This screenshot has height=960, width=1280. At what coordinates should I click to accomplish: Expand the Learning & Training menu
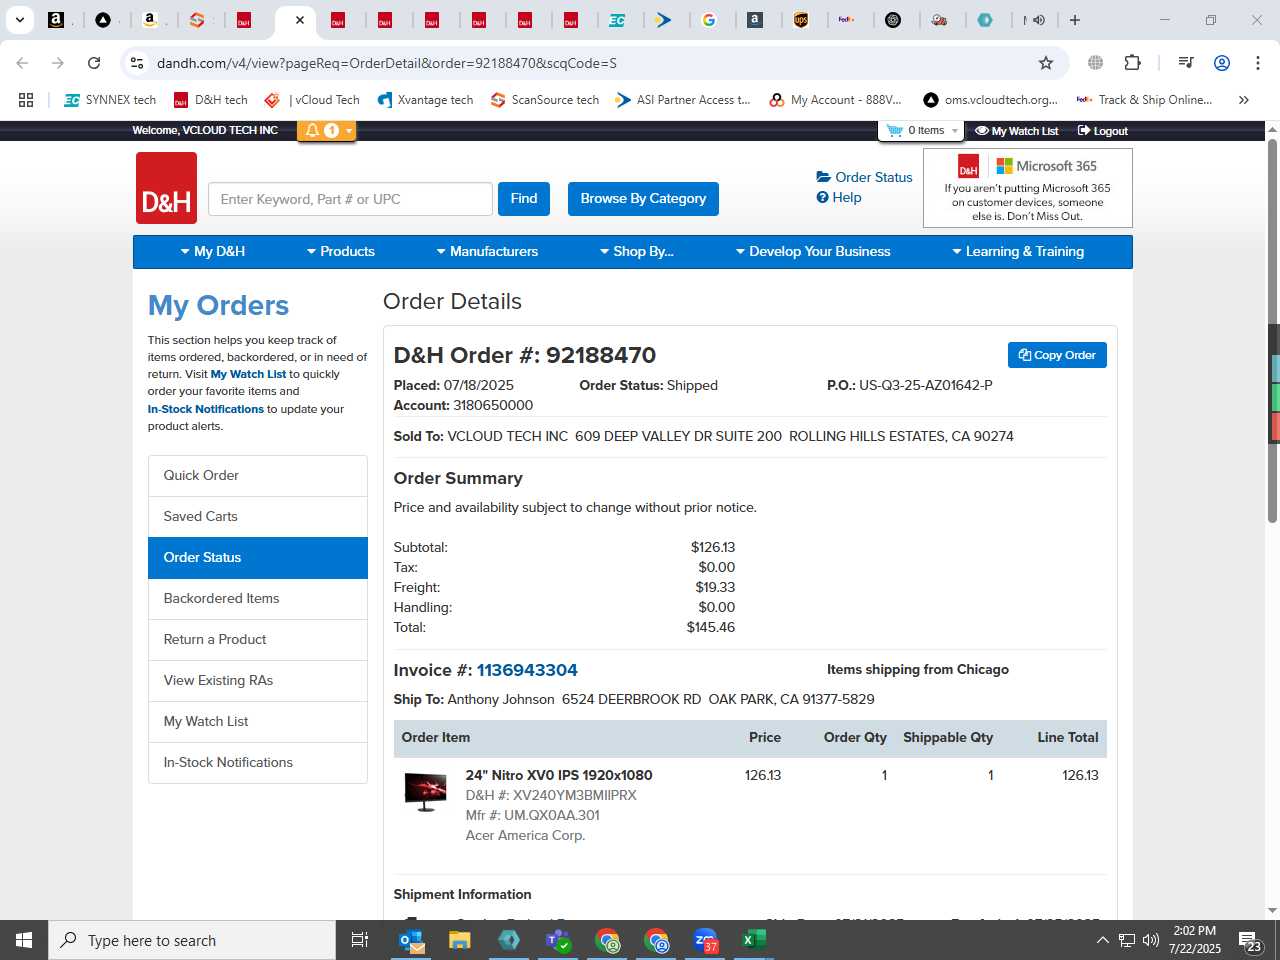[1018, 252]
